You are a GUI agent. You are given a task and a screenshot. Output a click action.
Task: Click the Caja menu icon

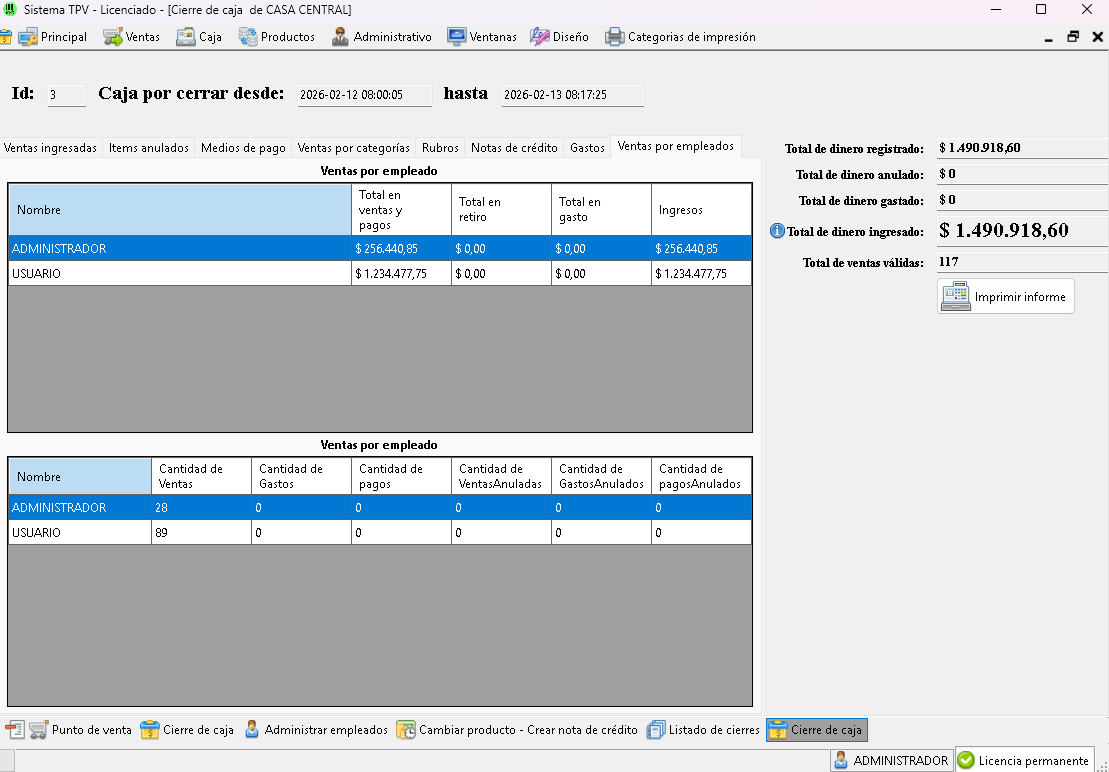(186, 37)
